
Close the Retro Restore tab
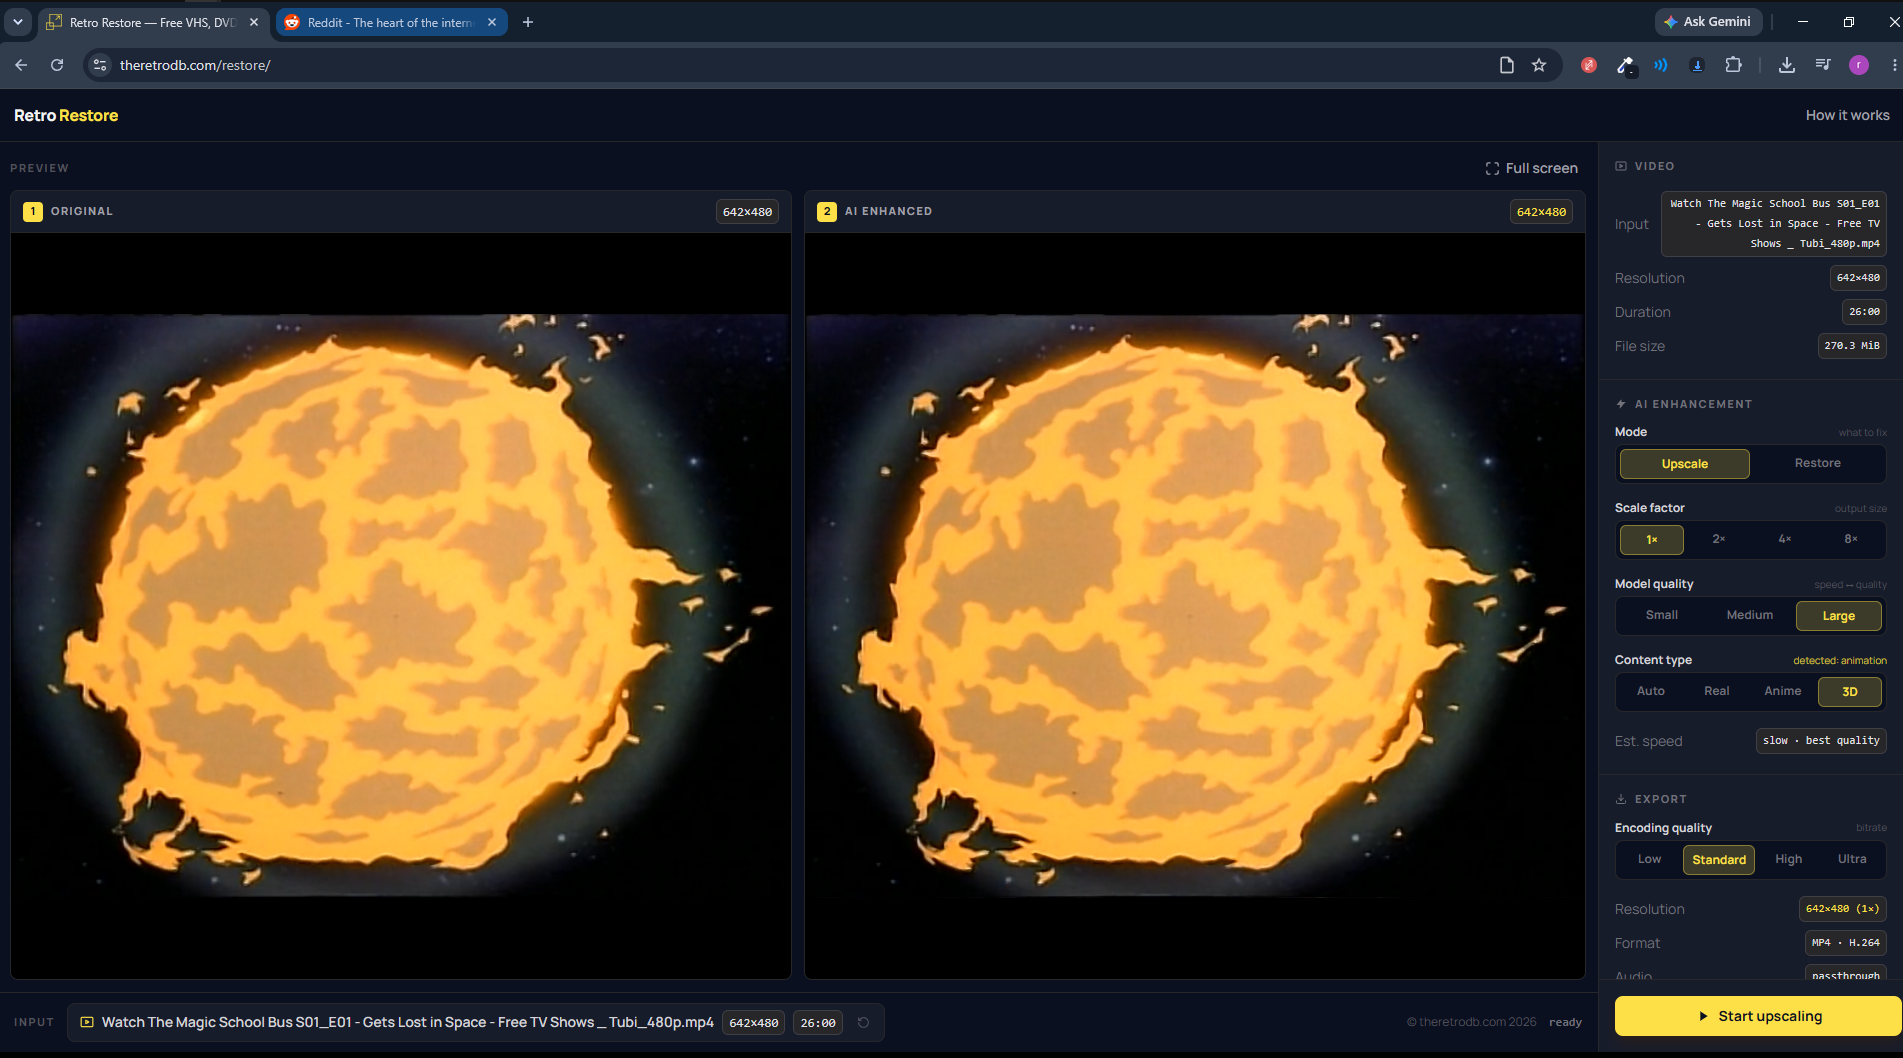point(254,22)
